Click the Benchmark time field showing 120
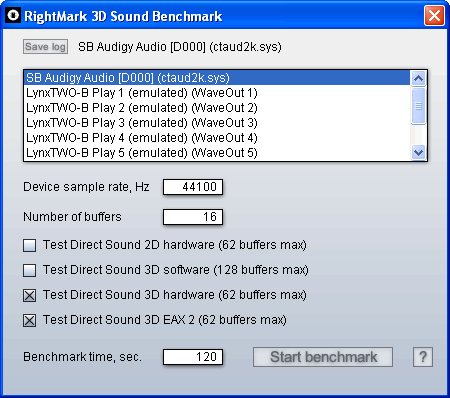Viewport: 450px width, 398px height. [193, 357]
